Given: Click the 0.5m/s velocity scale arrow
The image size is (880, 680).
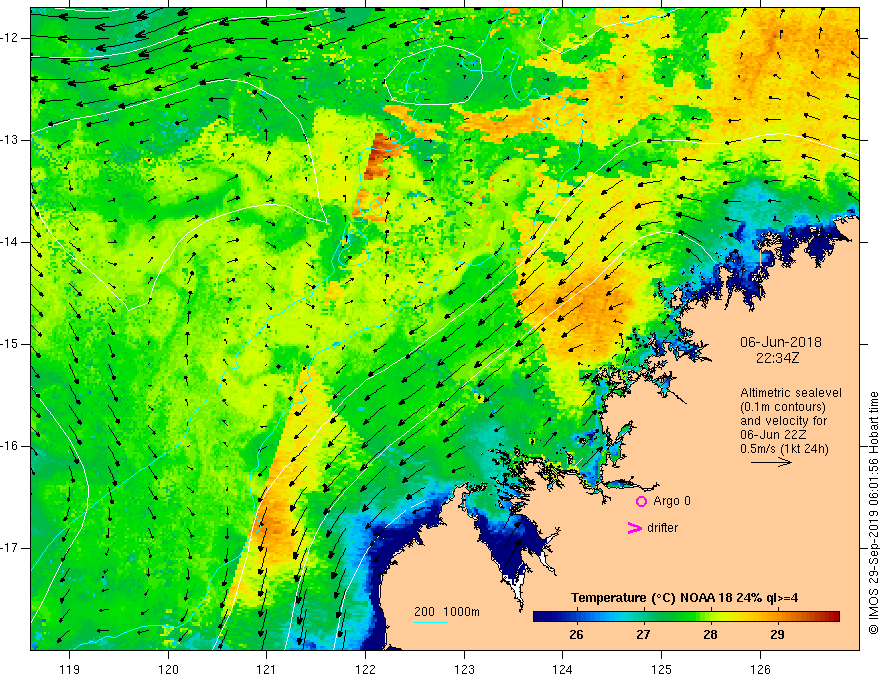Looking at the screenshot, I should pyautogui.click(x=771, y=462).
